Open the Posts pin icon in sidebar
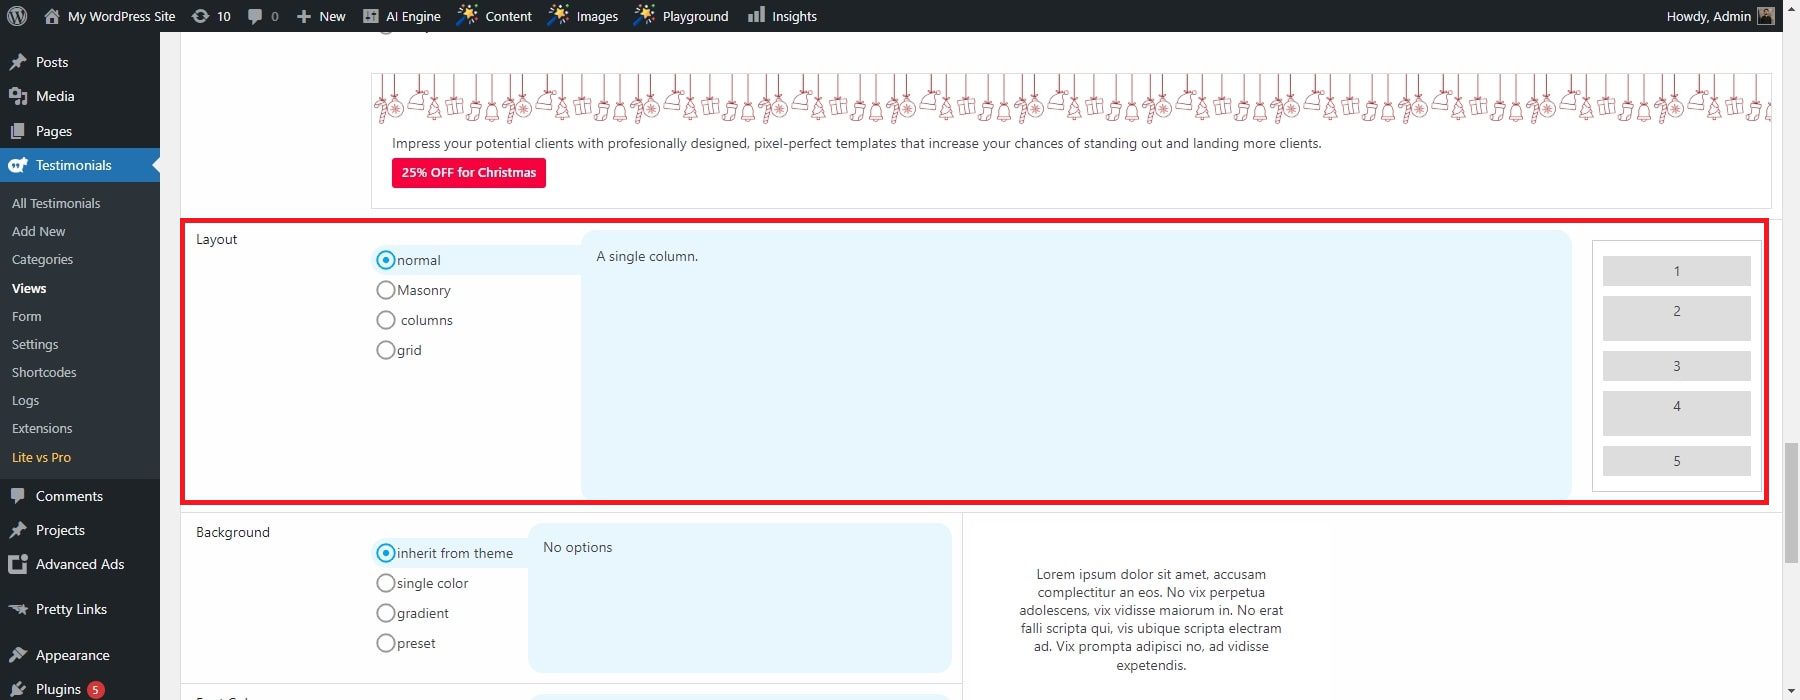The image size is (1800, 700). point(18,62)
